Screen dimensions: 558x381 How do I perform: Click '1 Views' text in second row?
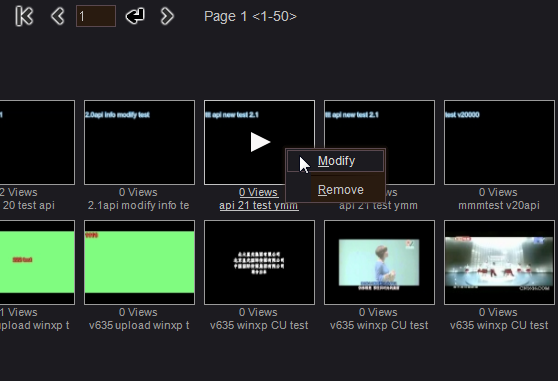click(x=19, y=312)
